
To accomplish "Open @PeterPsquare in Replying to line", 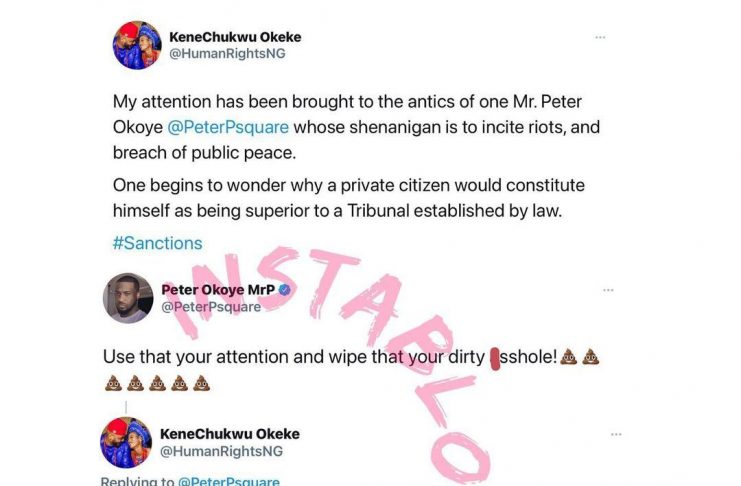I will coord(228,481).
